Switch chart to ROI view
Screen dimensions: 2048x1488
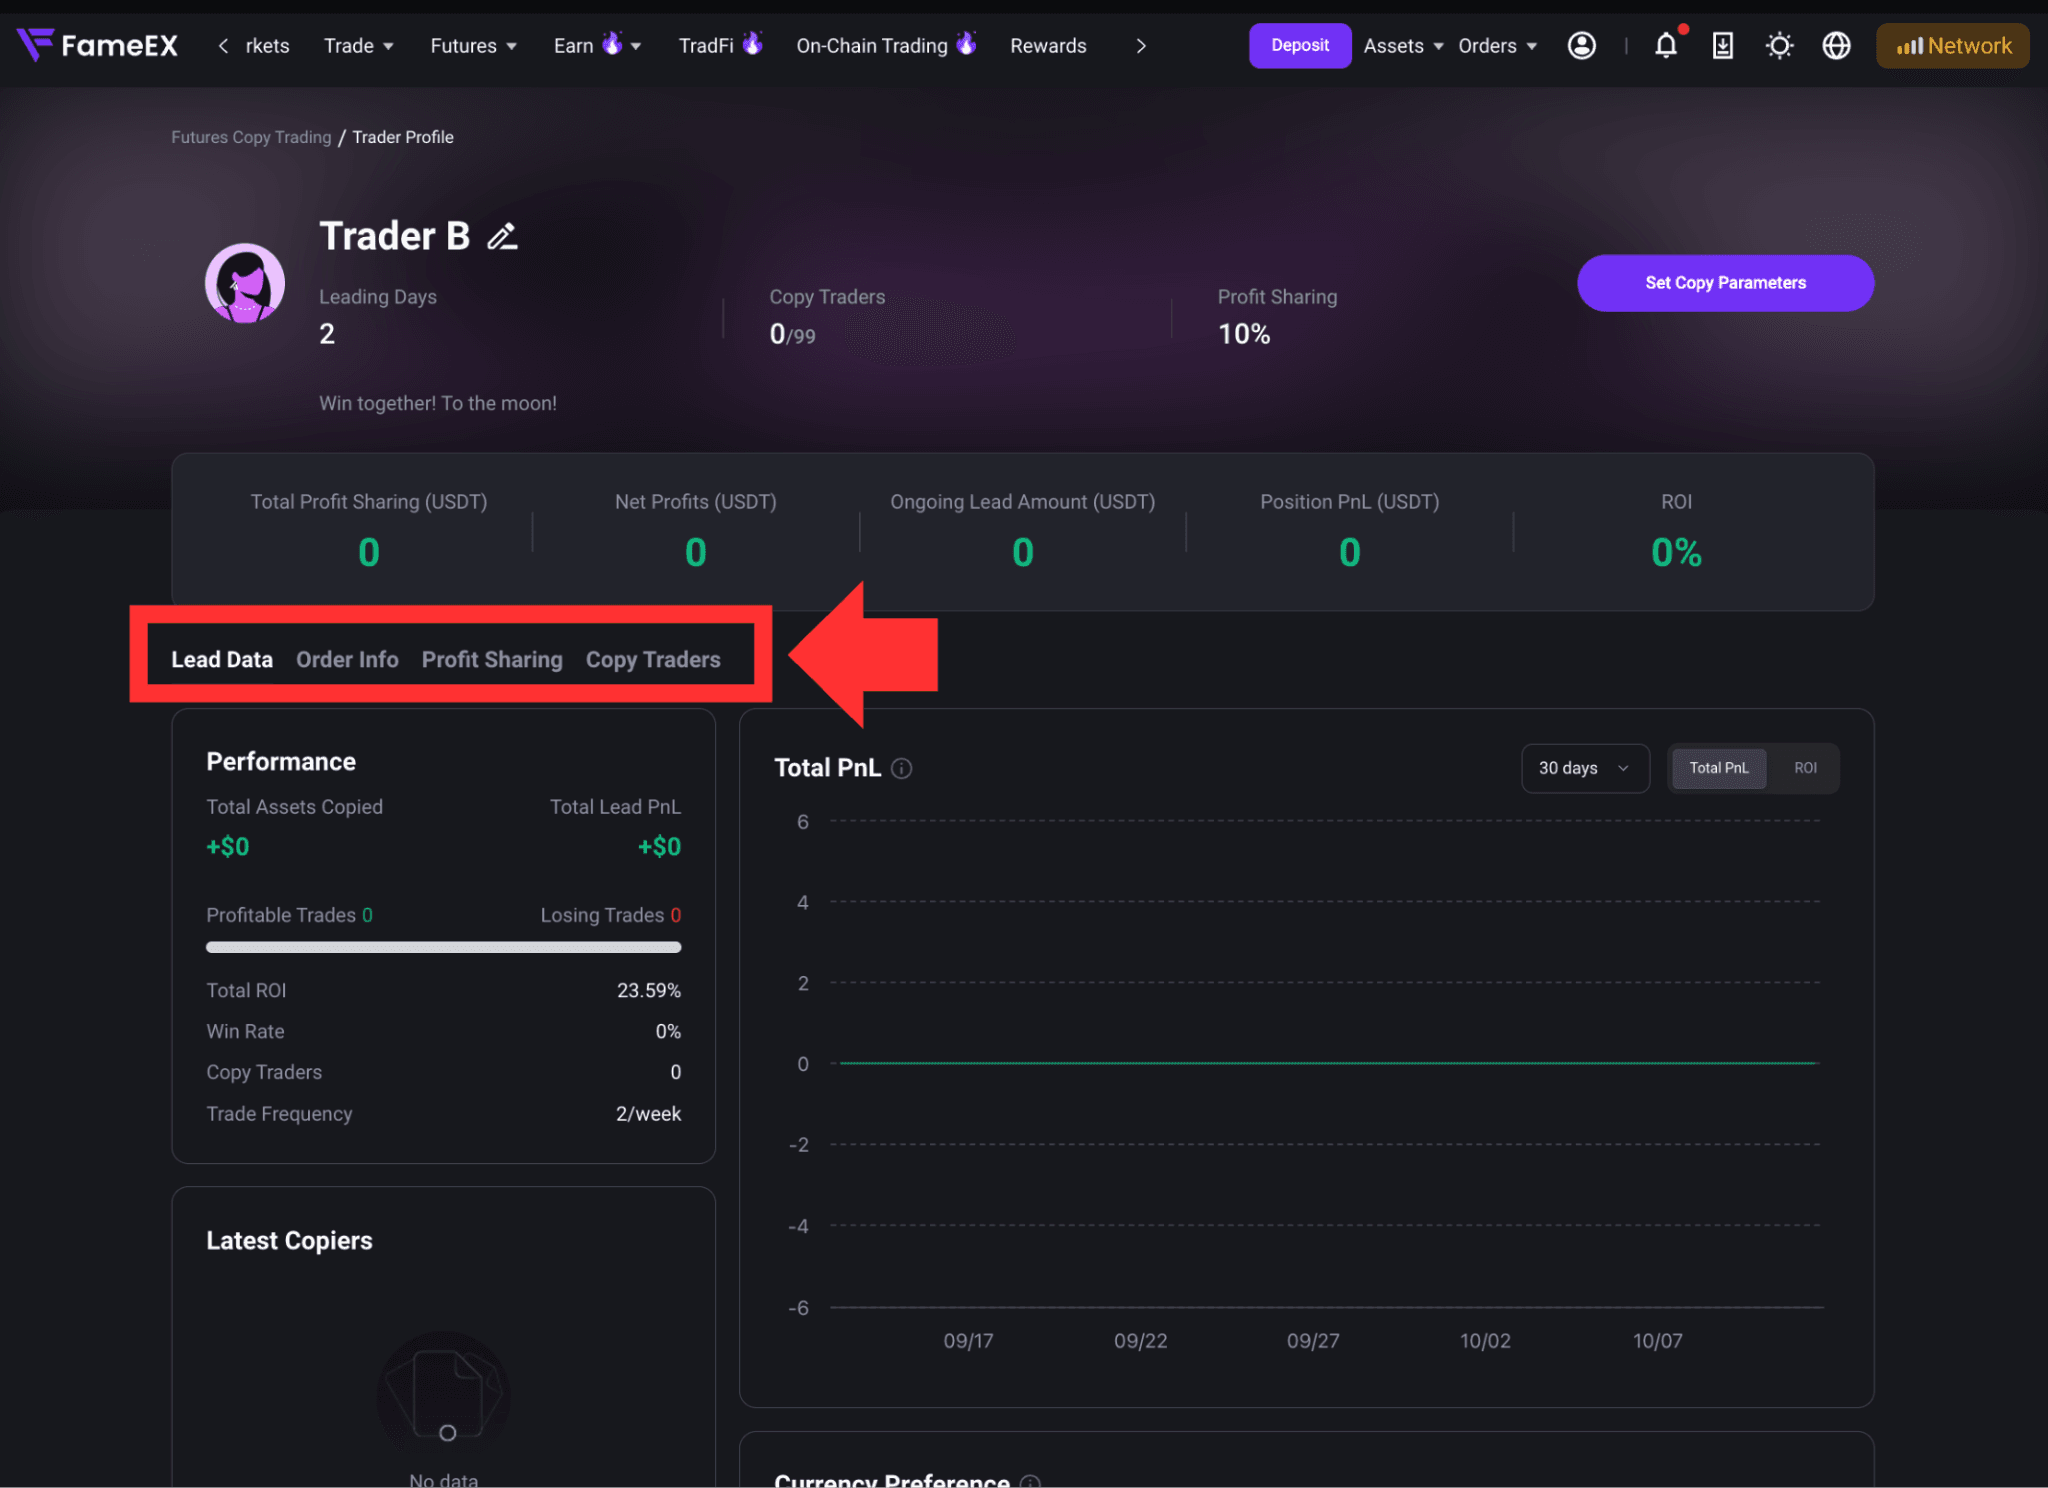(1805, 768)
